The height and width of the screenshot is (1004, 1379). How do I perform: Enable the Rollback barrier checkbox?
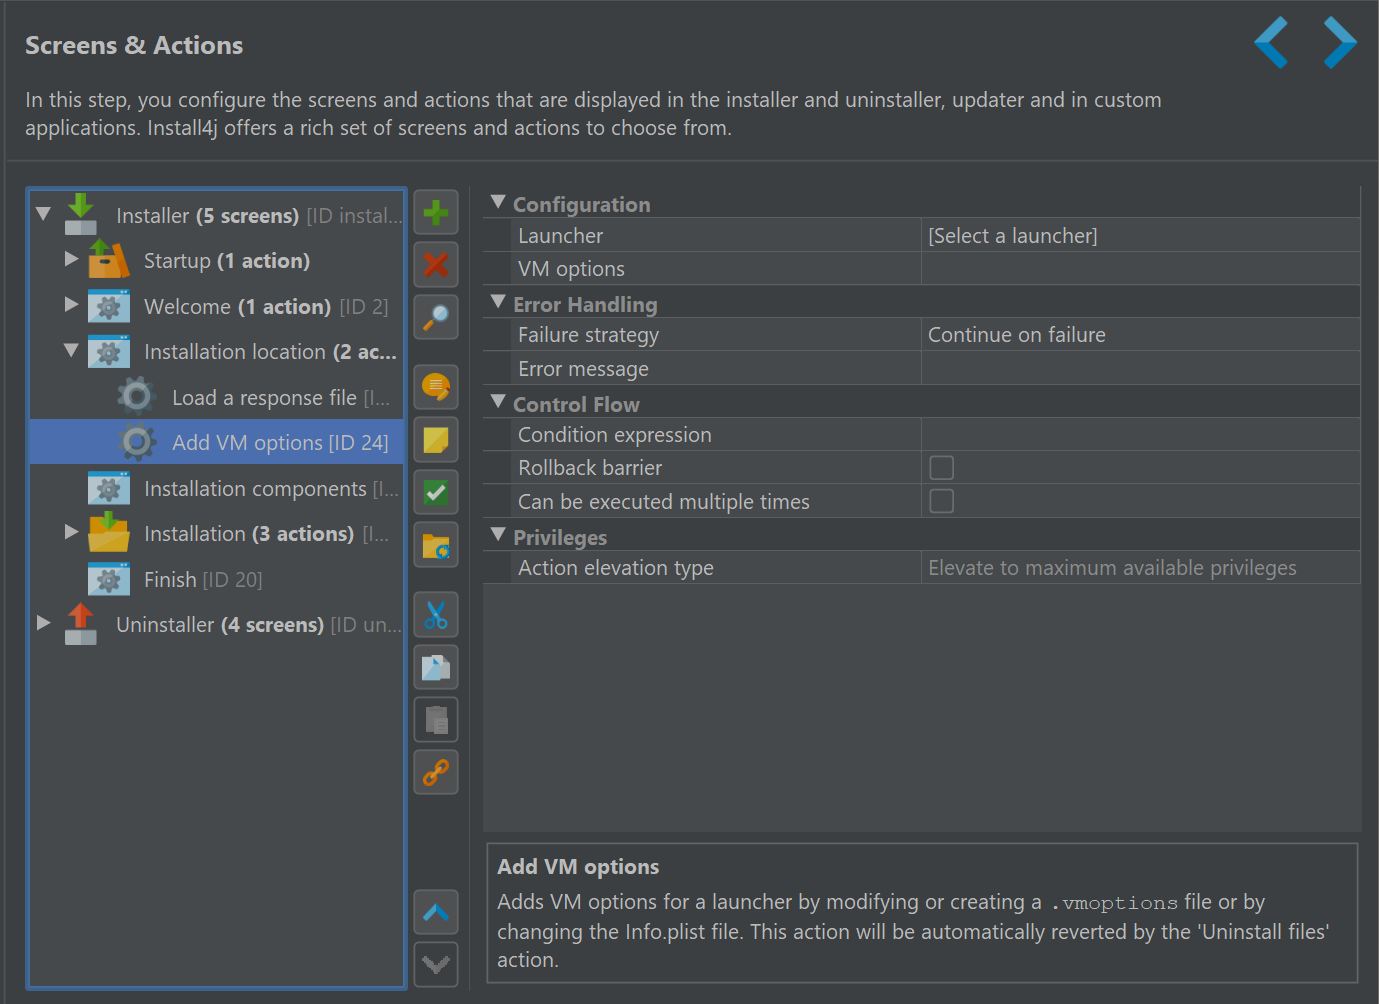tap(941, 468)
